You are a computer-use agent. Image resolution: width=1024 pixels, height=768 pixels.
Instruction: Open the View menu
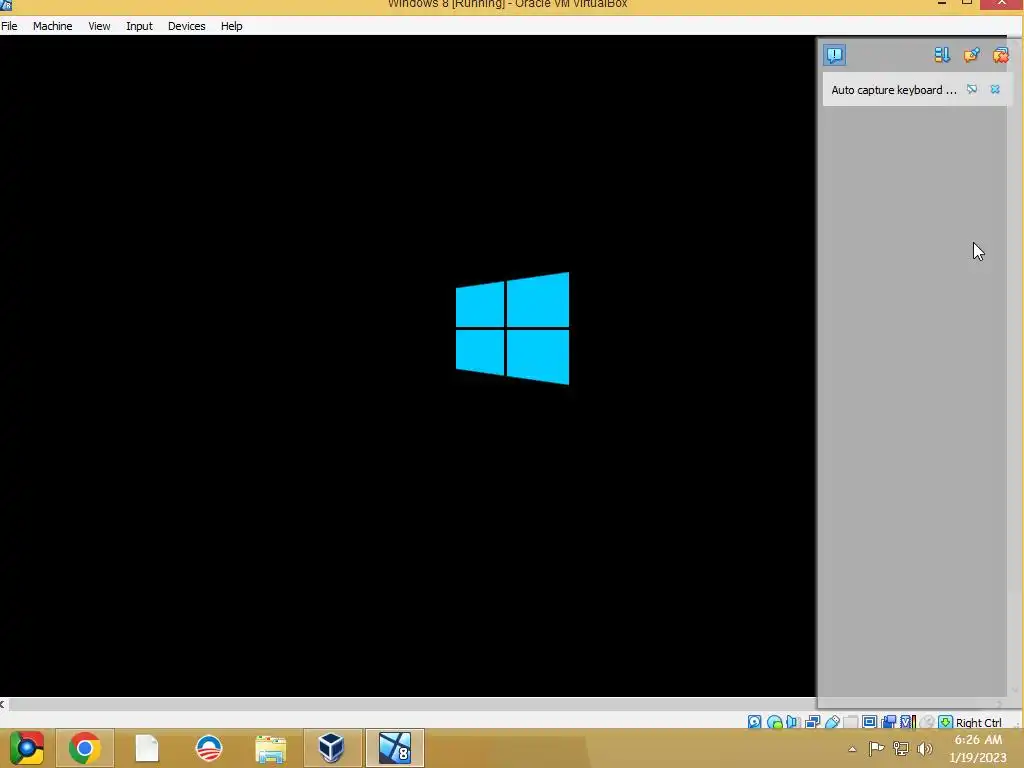click(99, 26)
